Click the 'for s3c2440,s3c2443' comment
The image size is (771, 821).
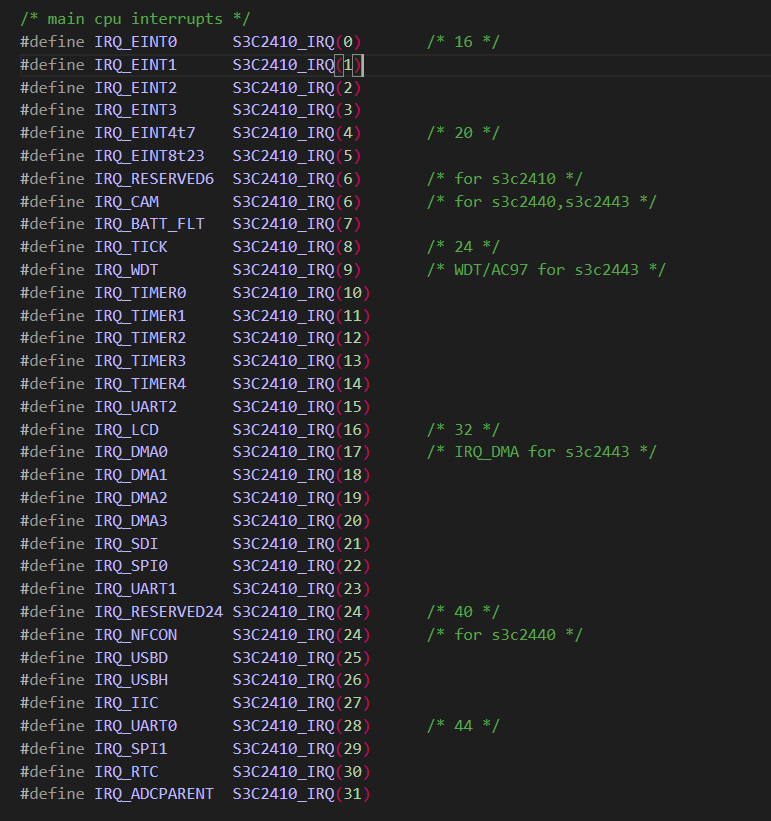(542, 202)
